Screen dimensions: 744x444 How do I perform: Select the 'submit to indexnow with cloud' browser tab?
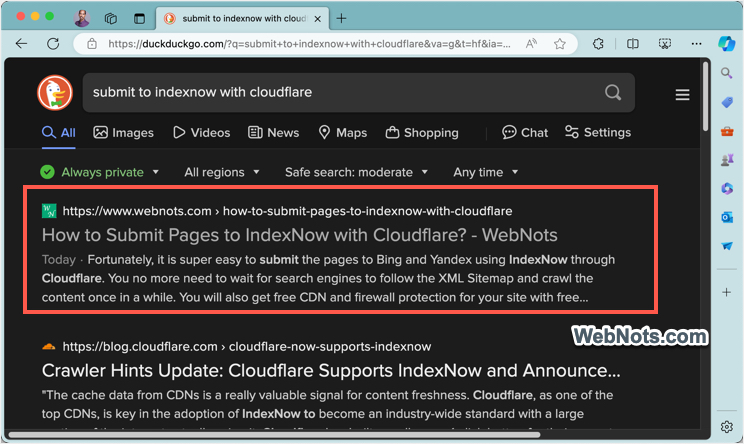242,19
